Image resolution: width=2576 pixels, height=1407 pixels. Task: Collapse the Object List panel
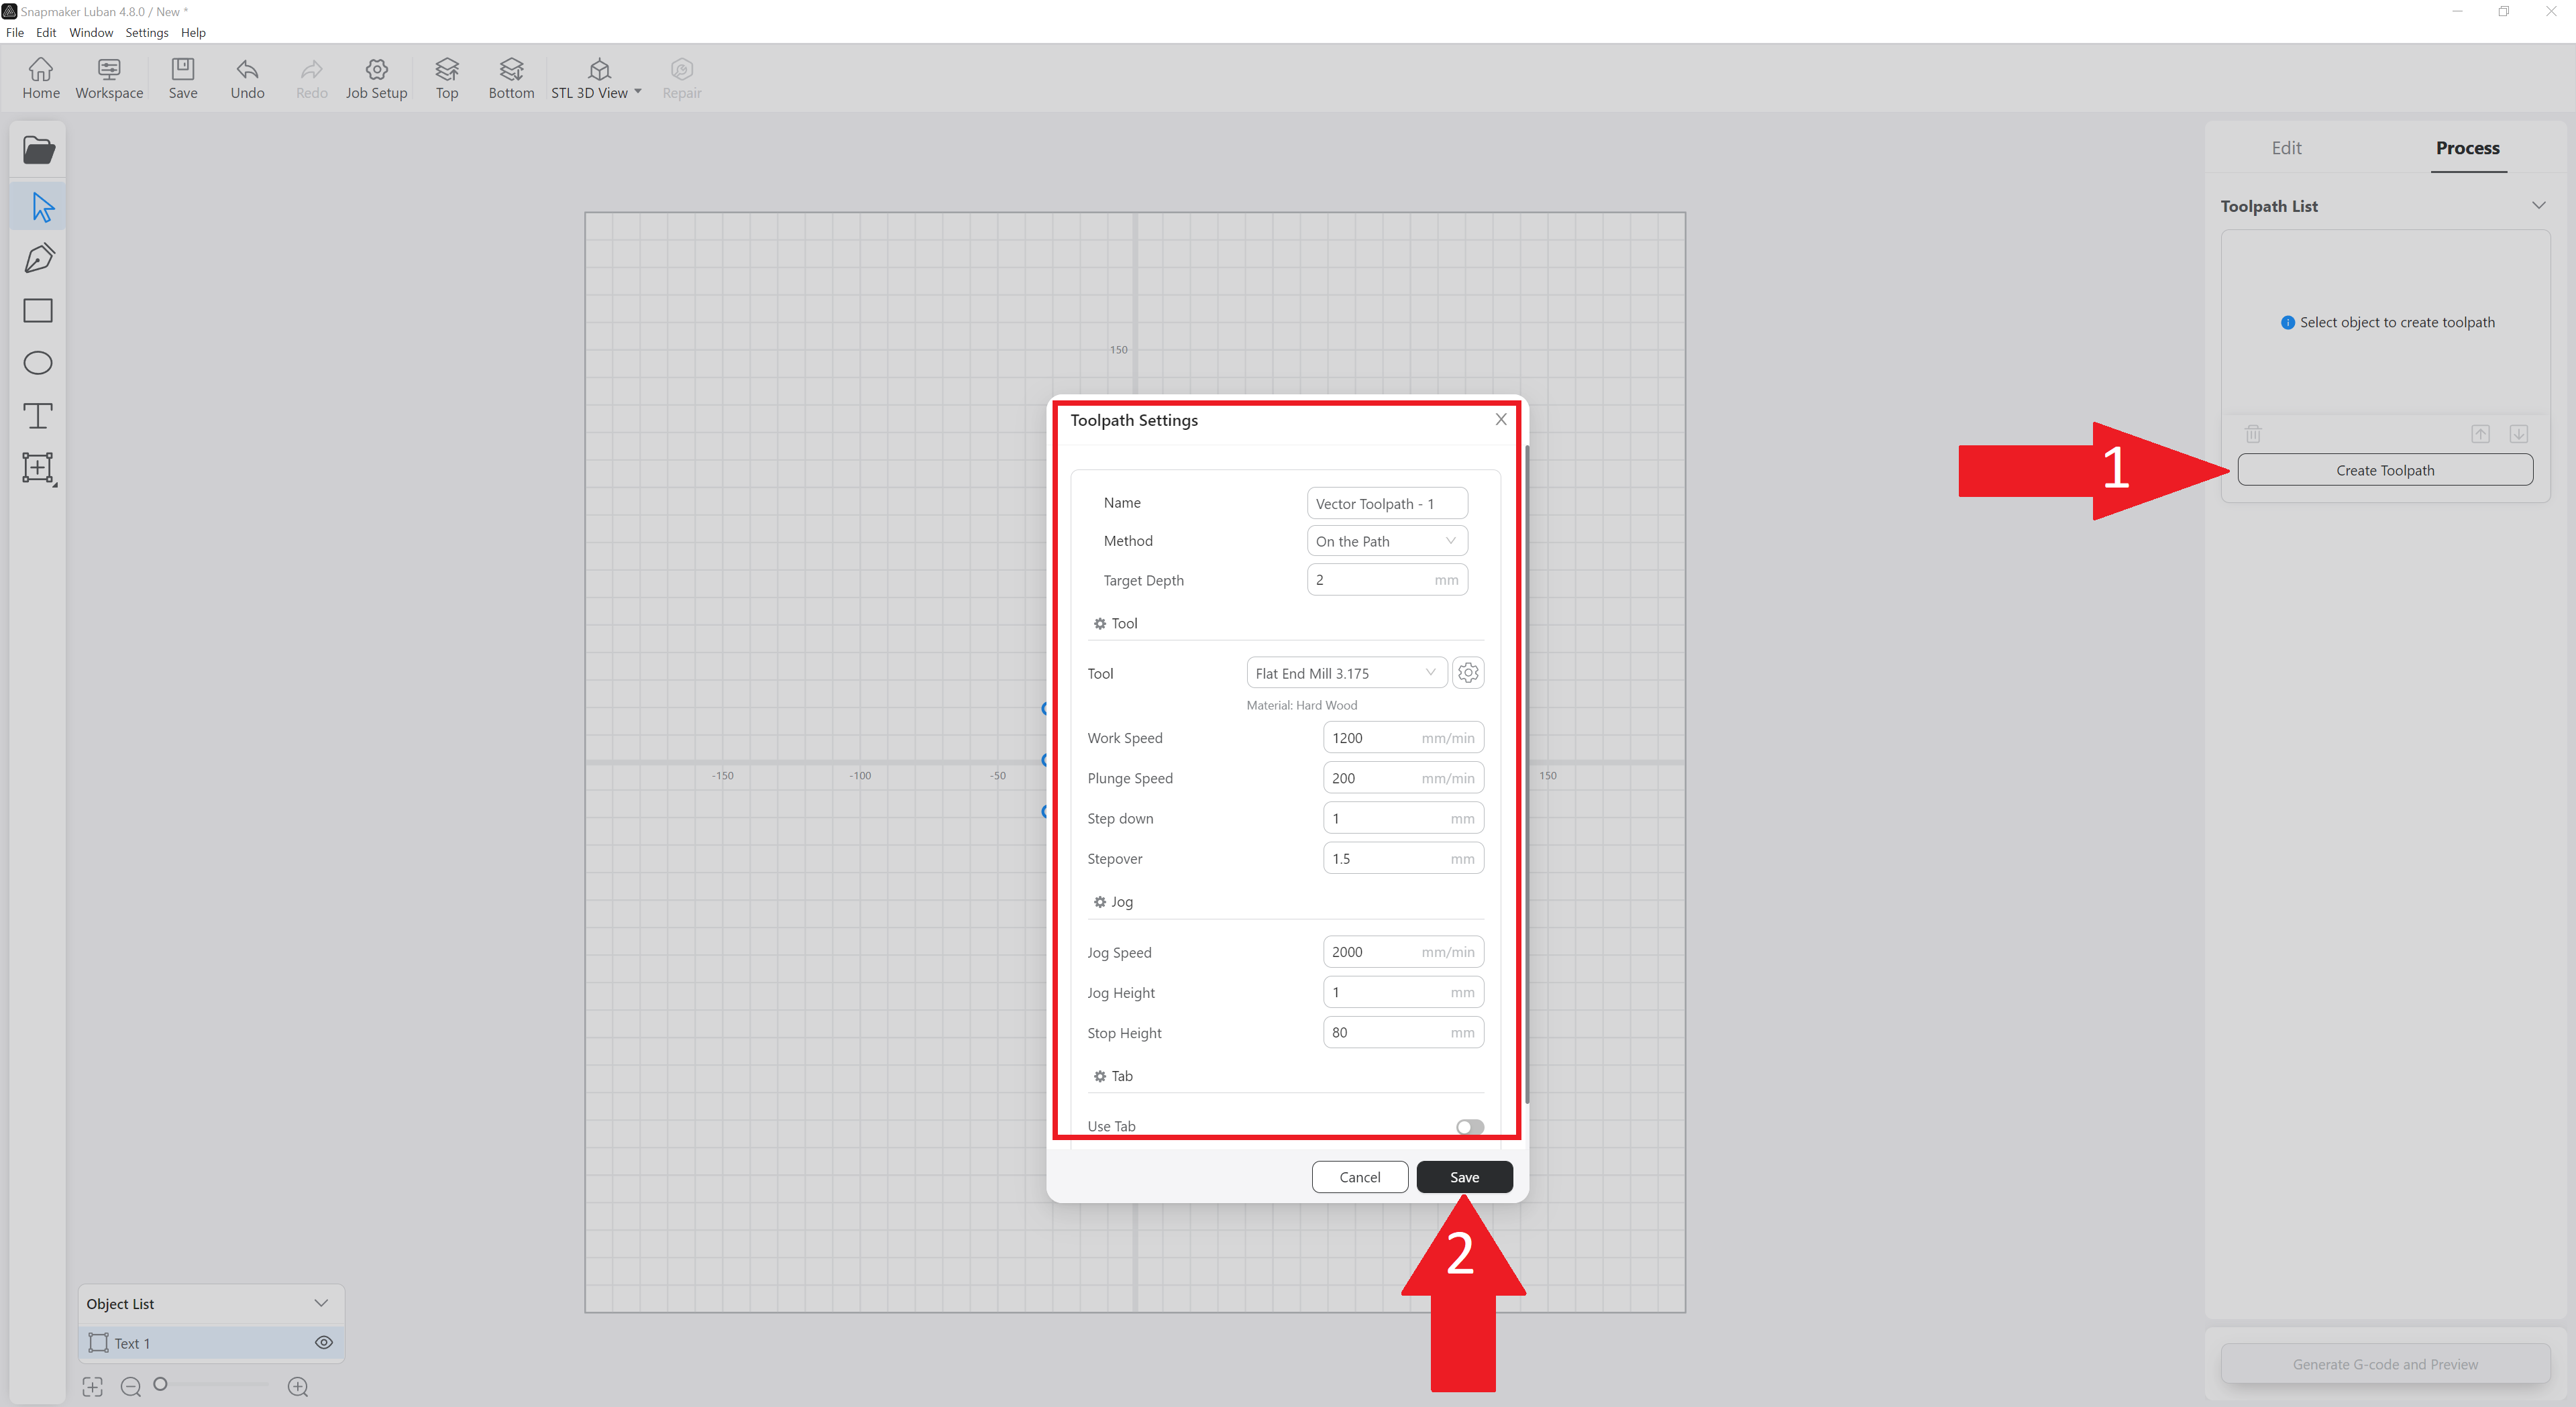(321, 1303)
